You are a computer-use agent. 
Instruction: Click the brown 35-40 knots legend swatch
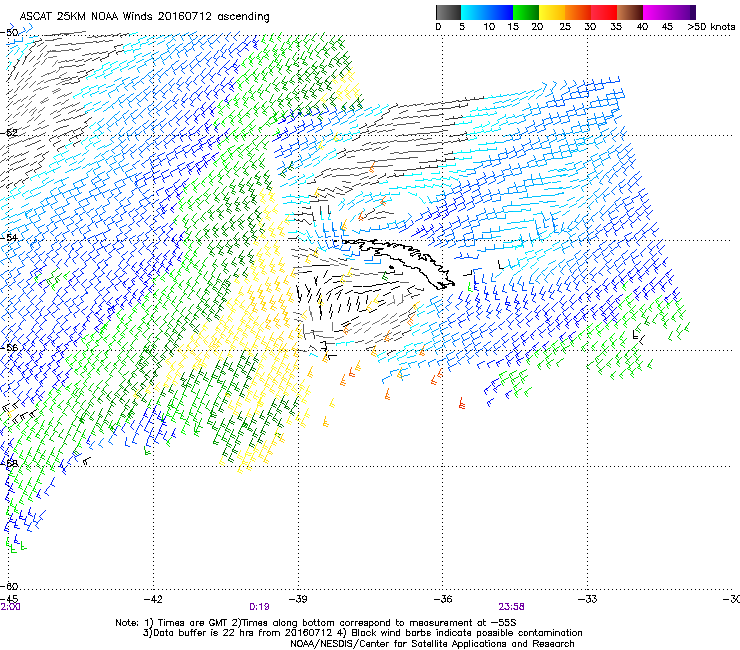[630, 12]
